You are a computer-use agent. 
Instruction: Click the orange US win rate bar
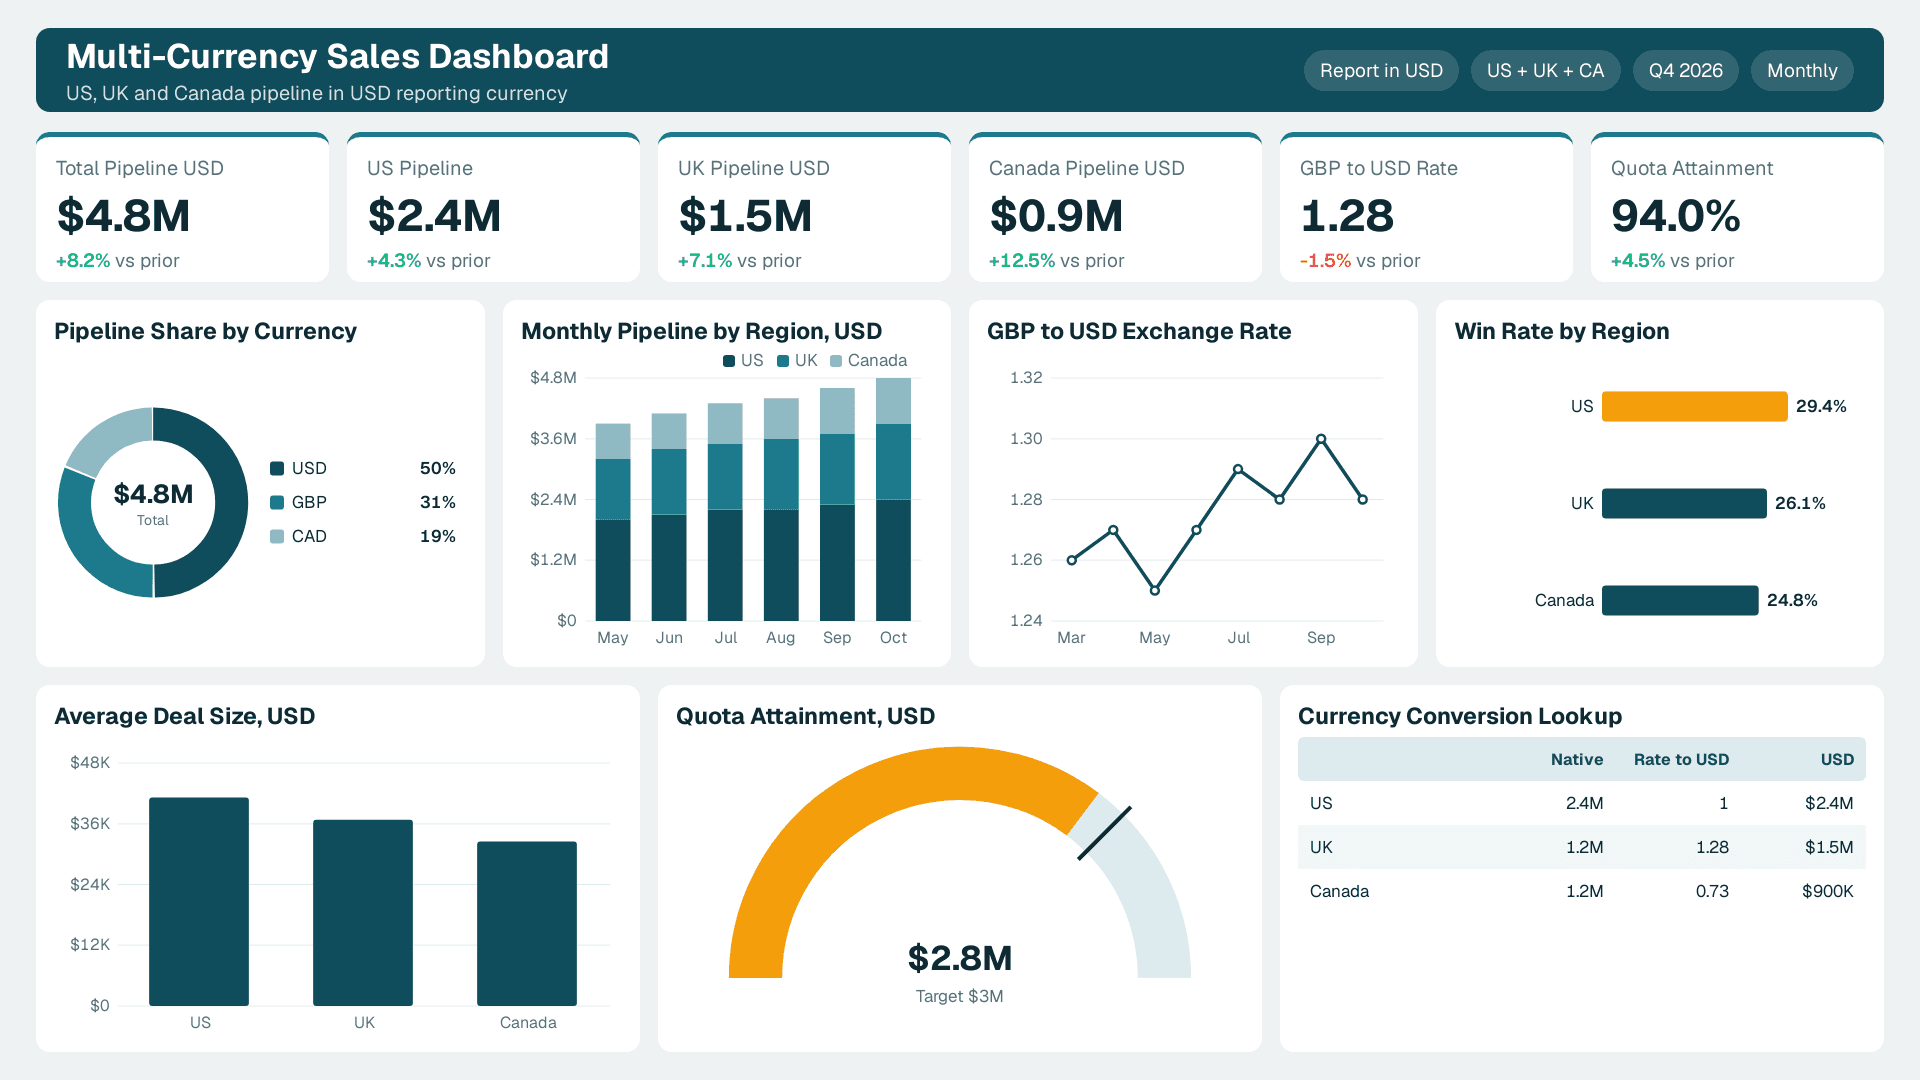[x=1694, y=406]
